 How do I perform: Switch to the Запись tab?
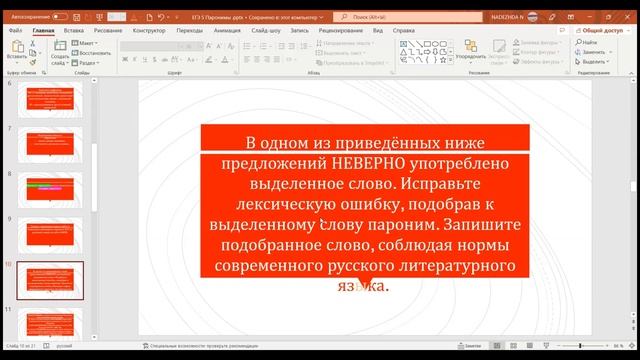[299, 31]
